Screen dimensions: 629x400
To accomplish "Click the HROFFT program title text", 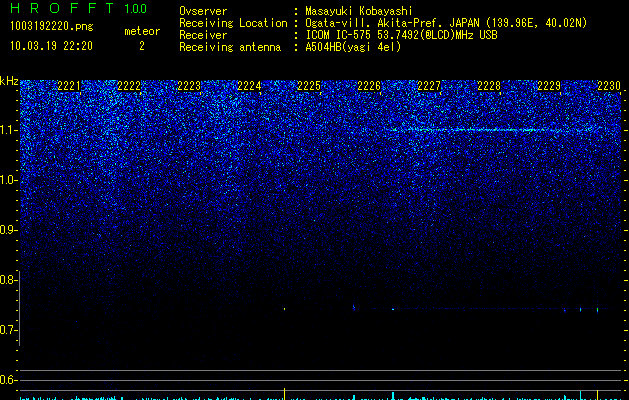I will pyautogui.click(x=62, y=8).
